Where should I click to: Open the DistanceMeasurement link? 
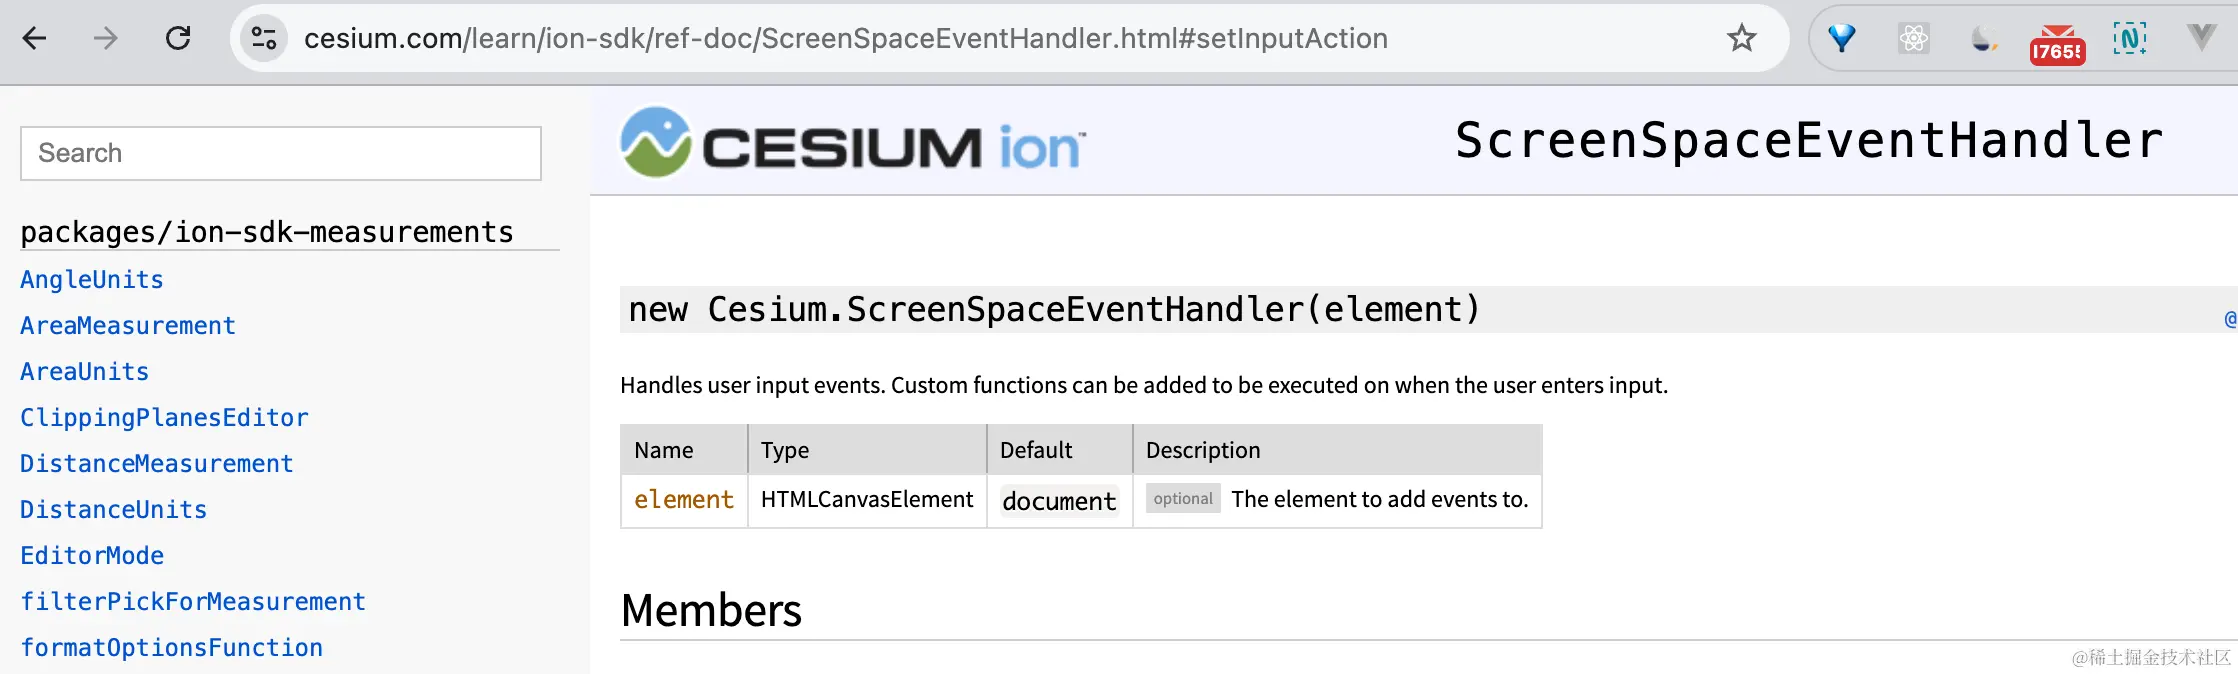157,464
